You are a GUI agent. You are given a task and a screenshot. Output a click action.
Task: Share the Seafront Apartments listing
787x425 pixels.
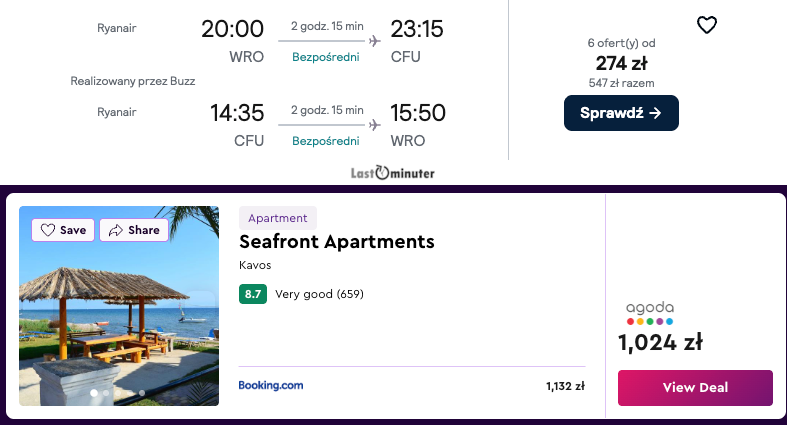[x=134, y=230]
